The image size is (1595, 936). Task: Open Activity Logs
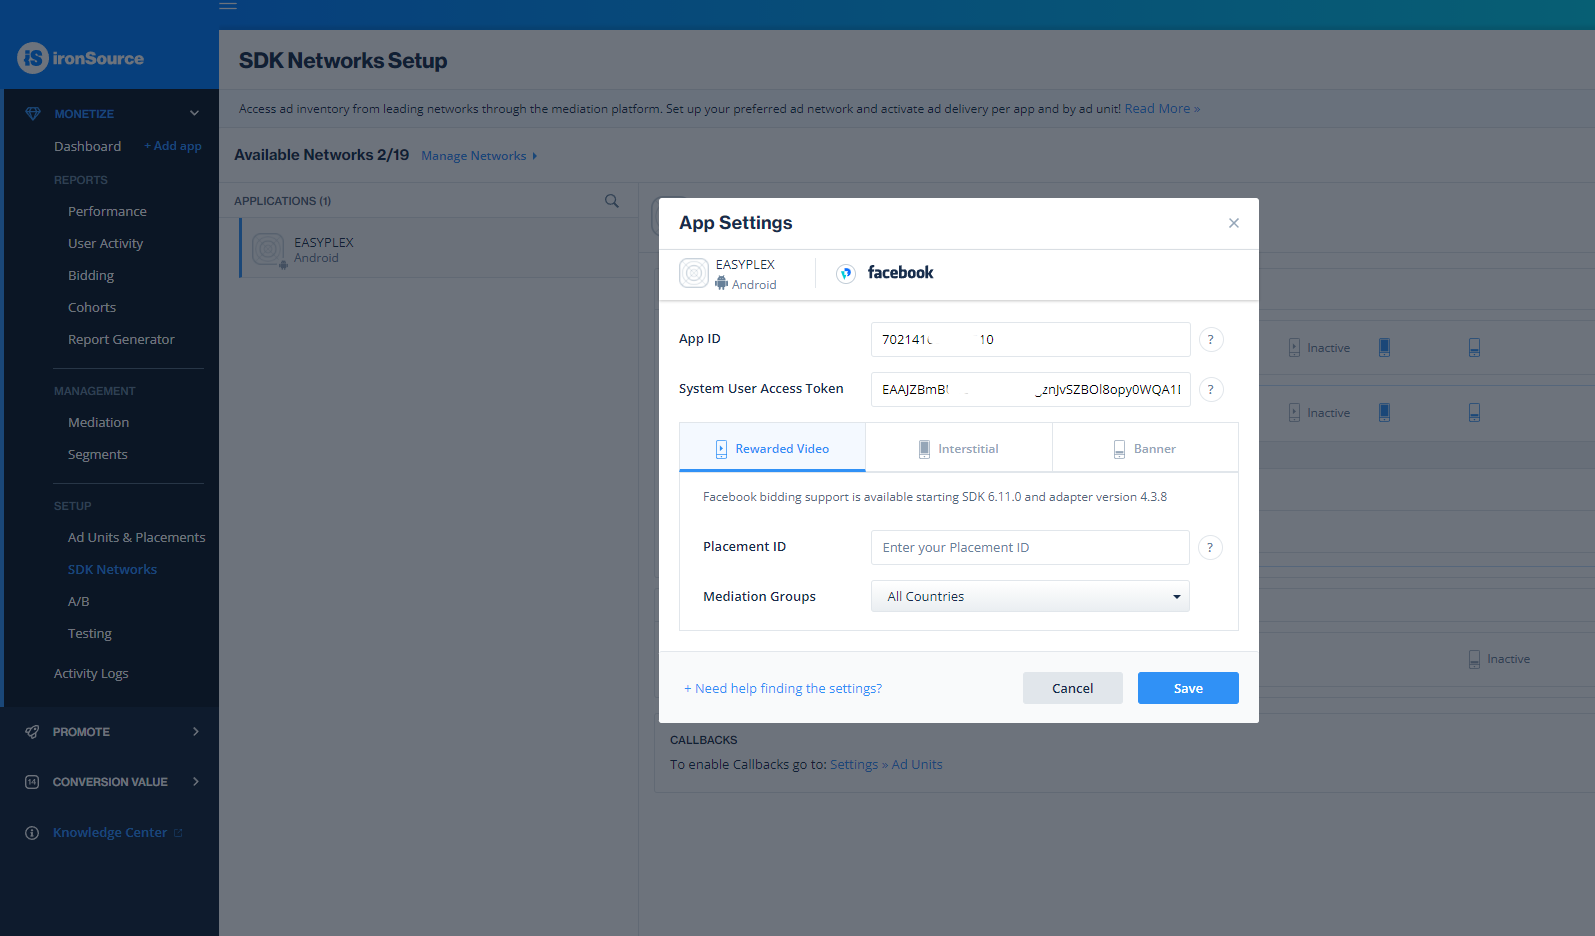91,673
